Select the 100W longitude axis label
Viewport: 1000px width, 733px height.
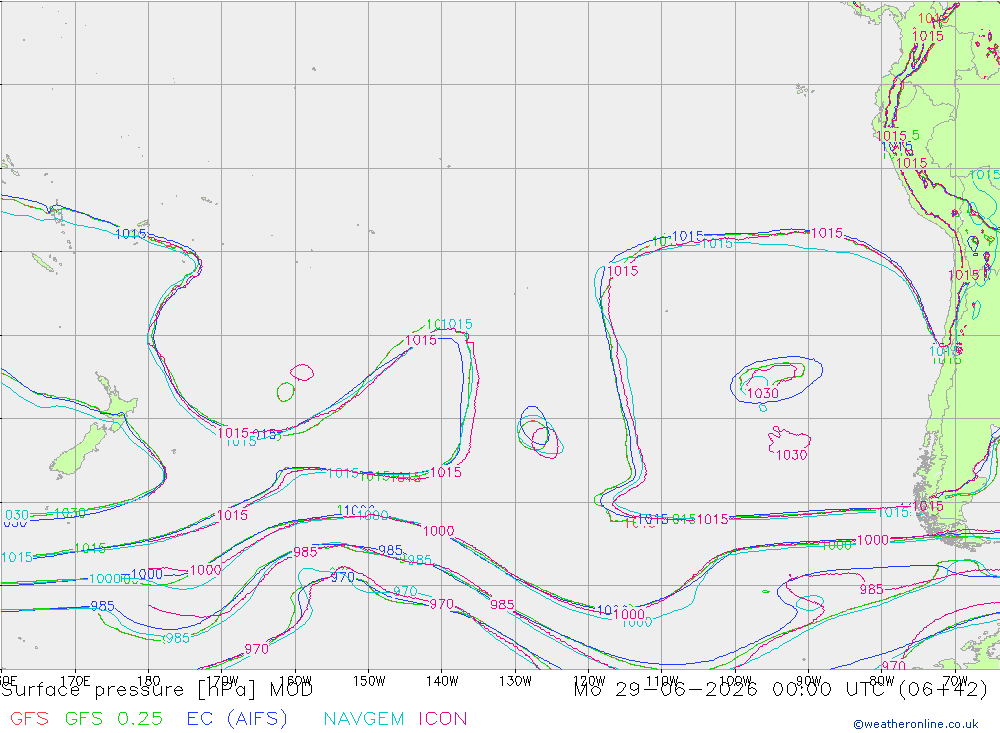pos(735,681)
